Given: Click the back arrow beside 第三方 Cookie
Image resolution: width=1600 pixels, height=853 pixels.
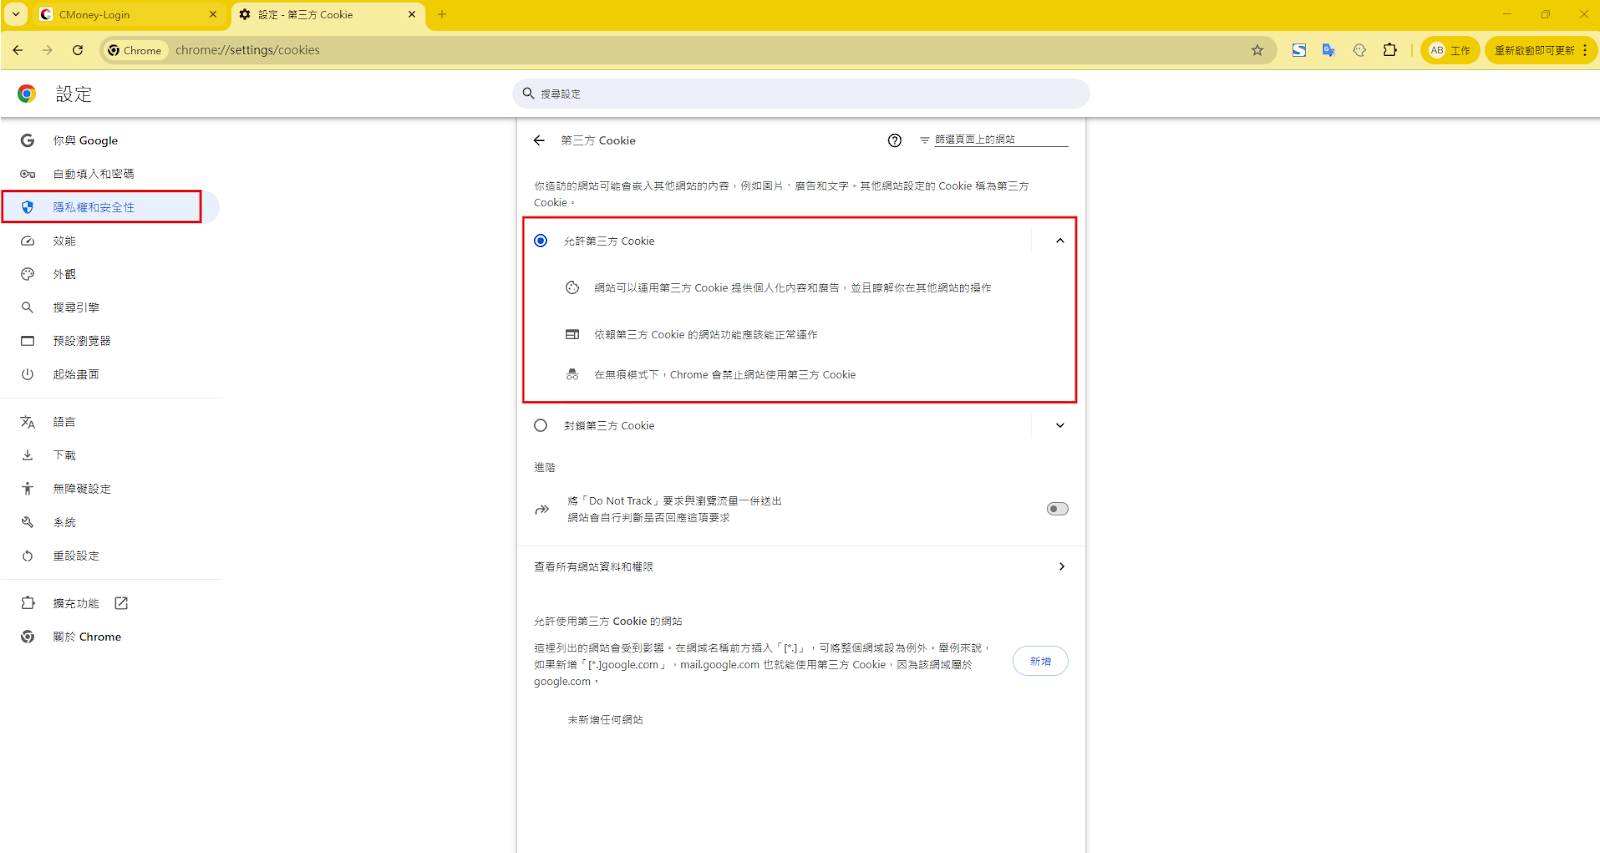Looking at the screenshot, I should pyautogui.click(x=539, y=141).
